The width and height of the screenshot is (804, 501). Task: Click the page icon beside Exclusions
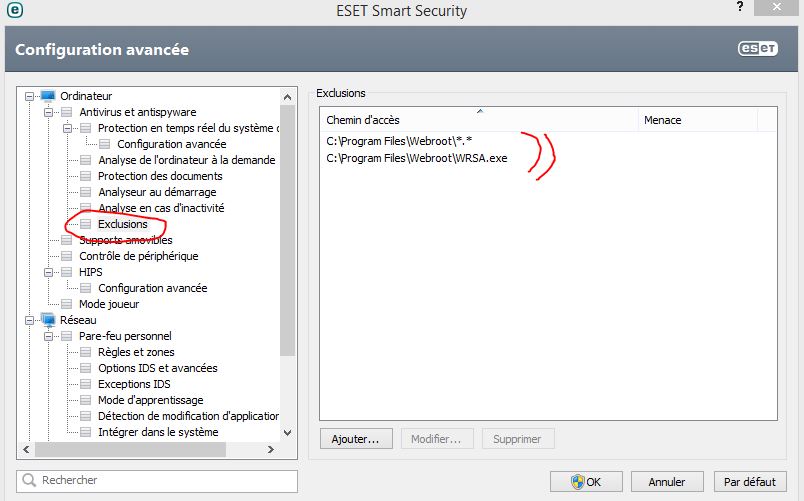pyautogui.click(x=86, y=224)
